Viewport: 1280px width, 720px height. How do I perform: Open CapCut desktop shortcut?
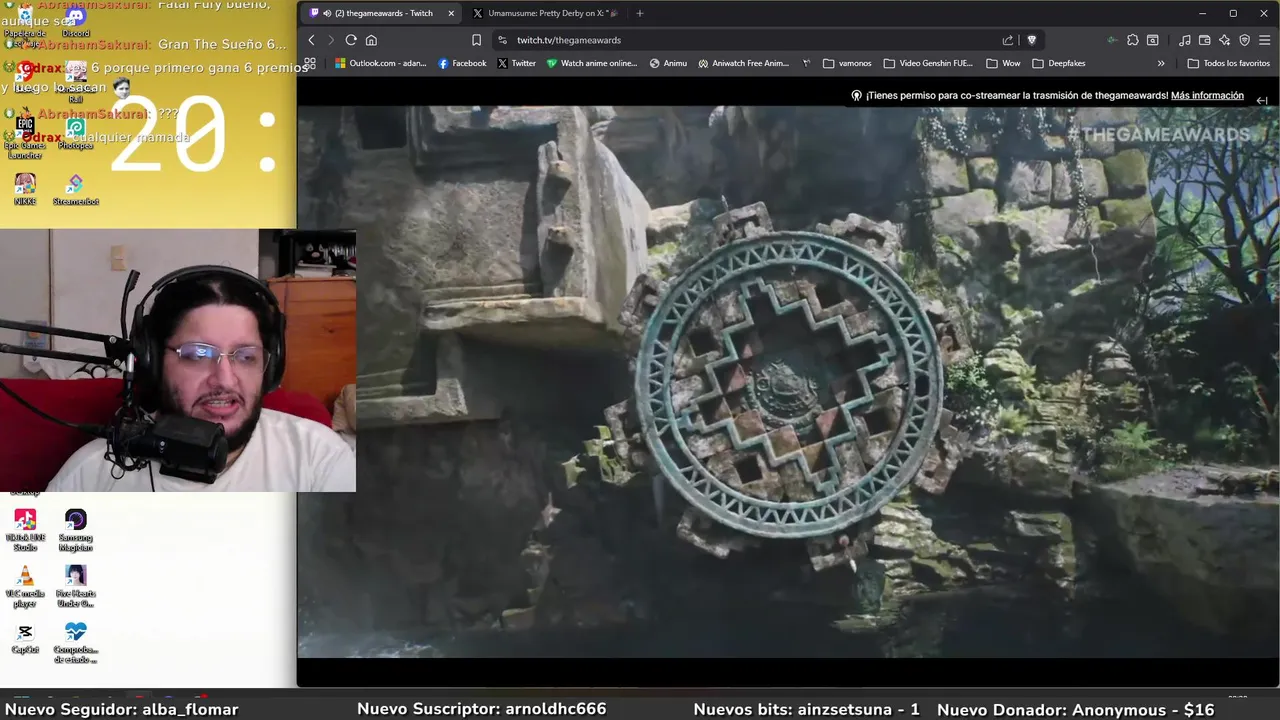click(25, 638)
